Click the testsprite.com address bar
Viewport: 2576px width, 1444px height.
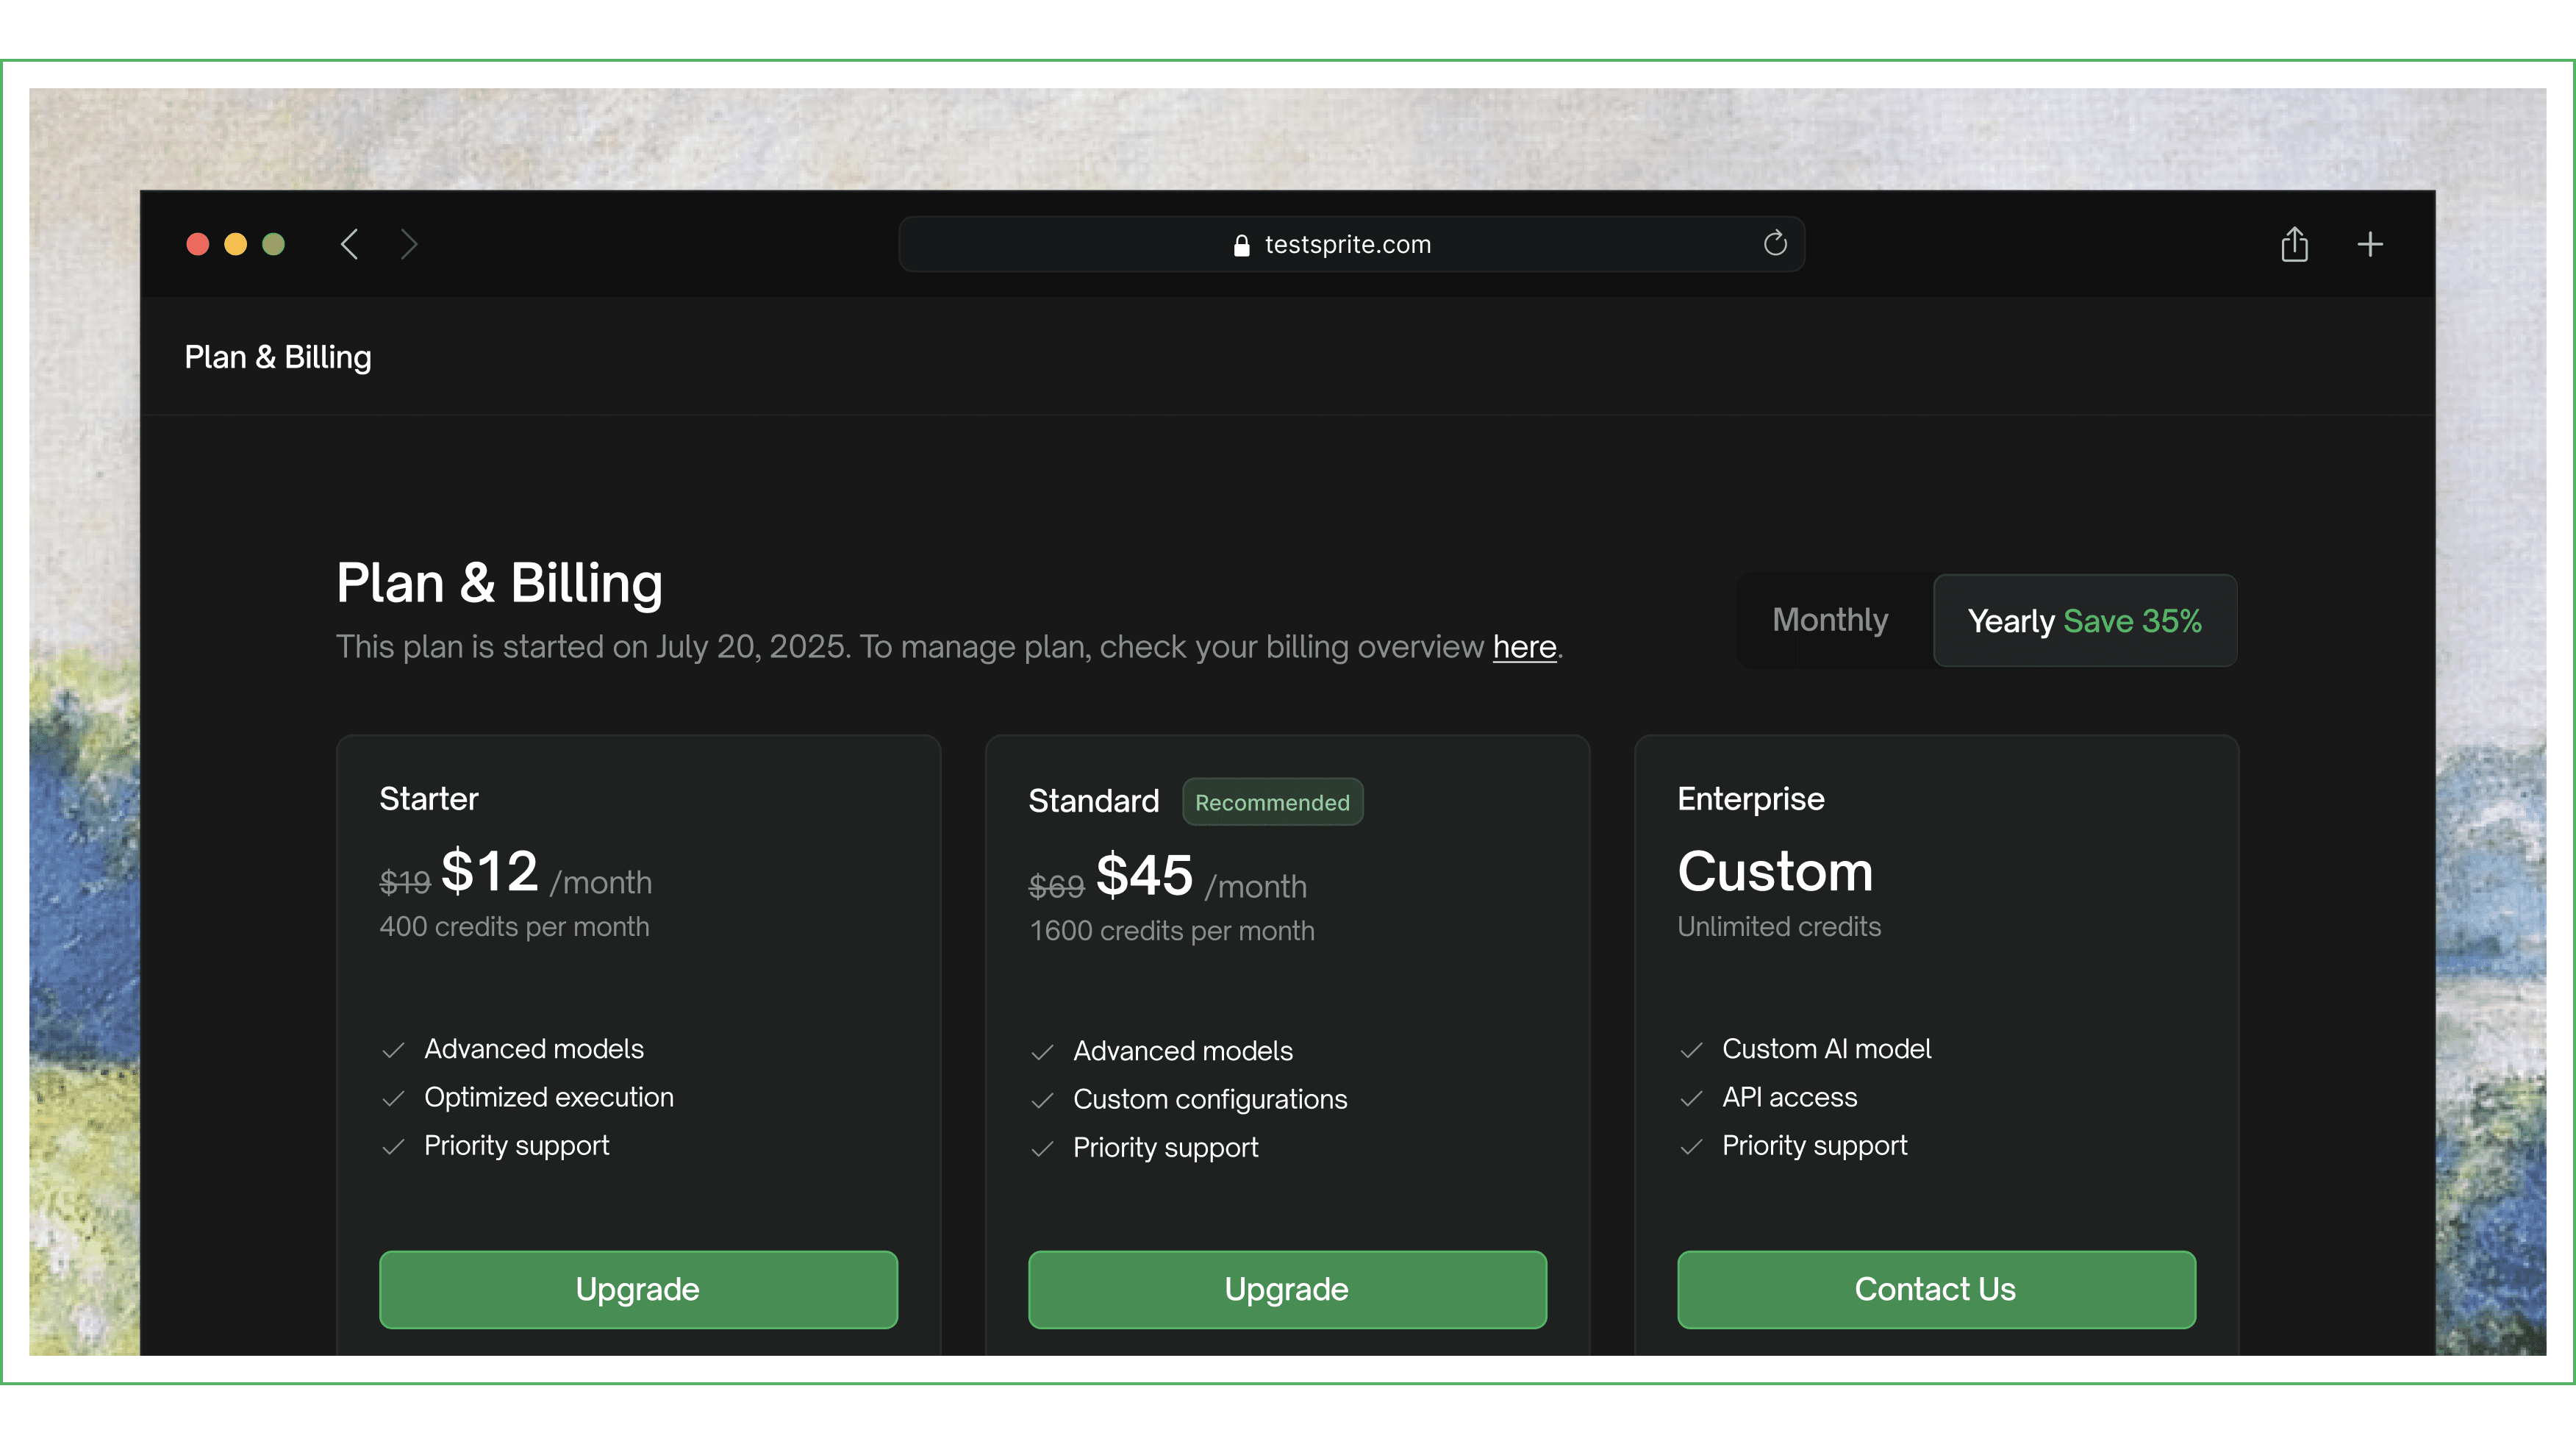point(1350,244)
